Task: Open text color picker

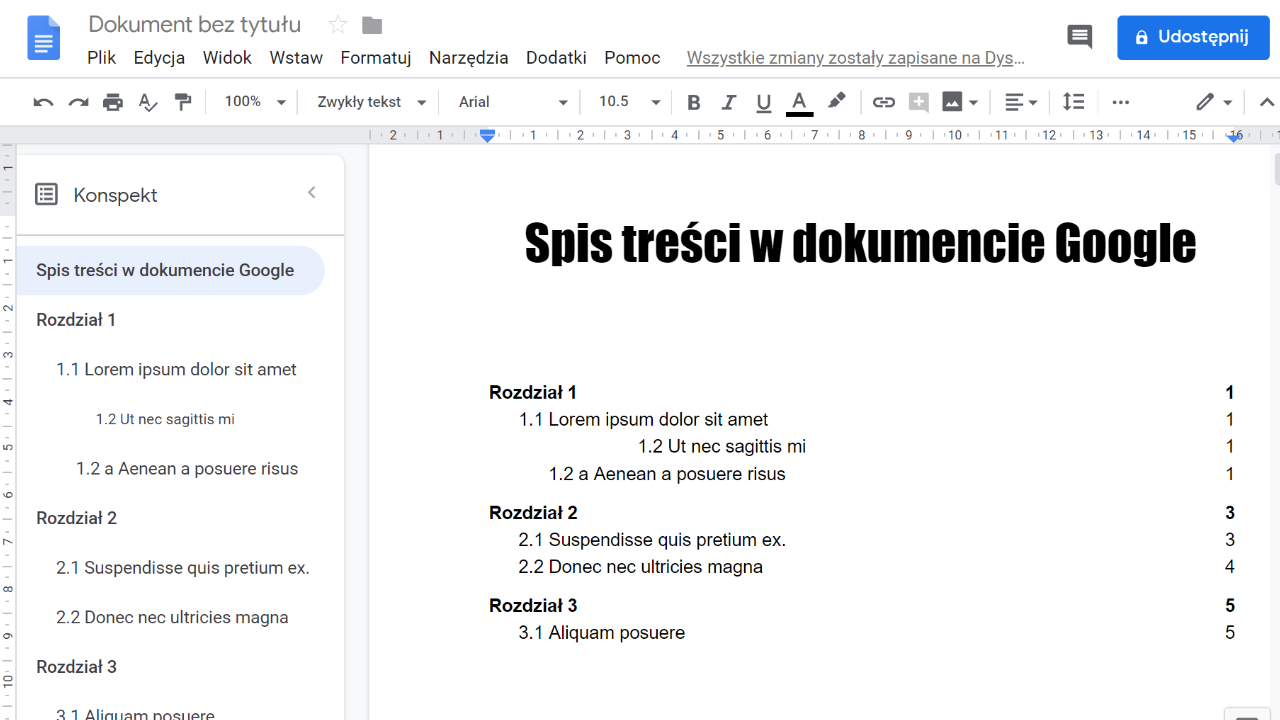Action: coord(799,102)
